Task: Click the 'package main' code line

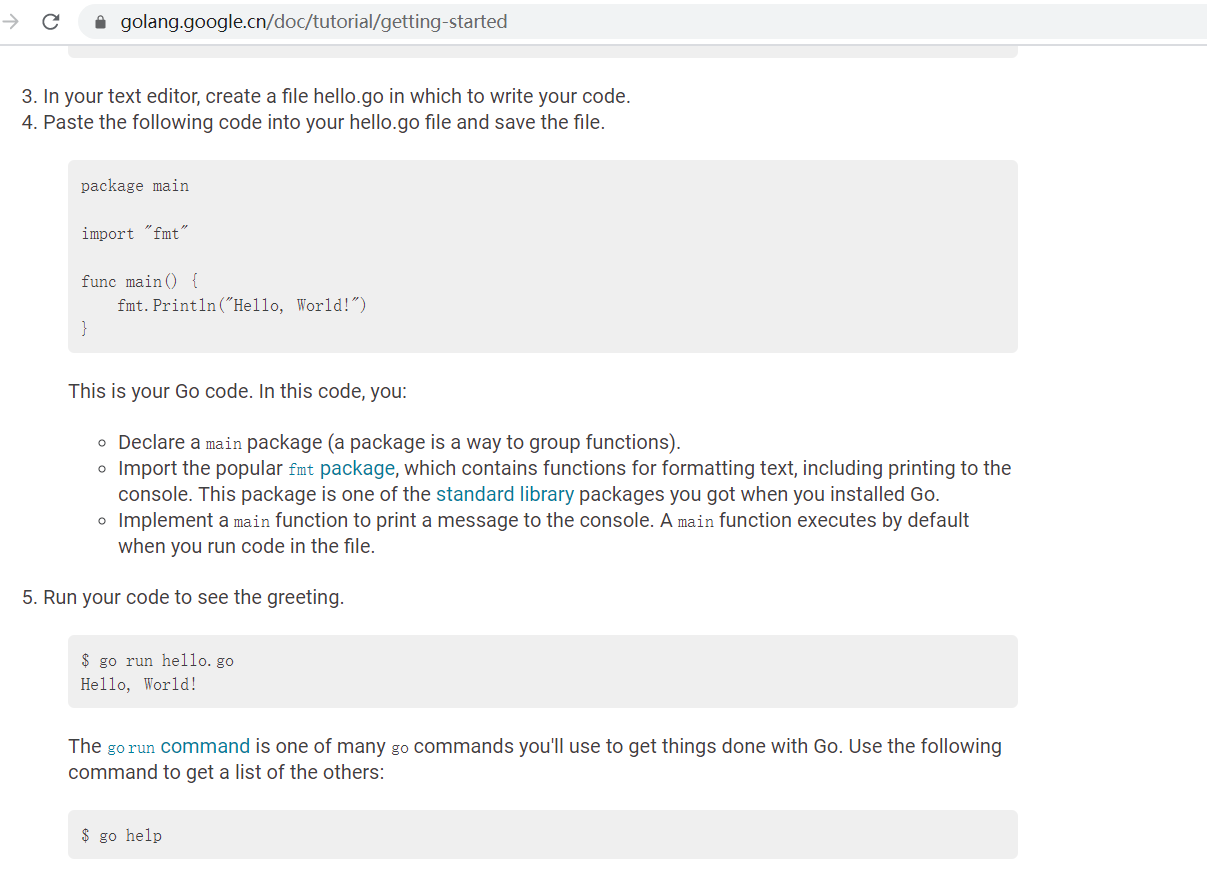Action: (135, 186)
